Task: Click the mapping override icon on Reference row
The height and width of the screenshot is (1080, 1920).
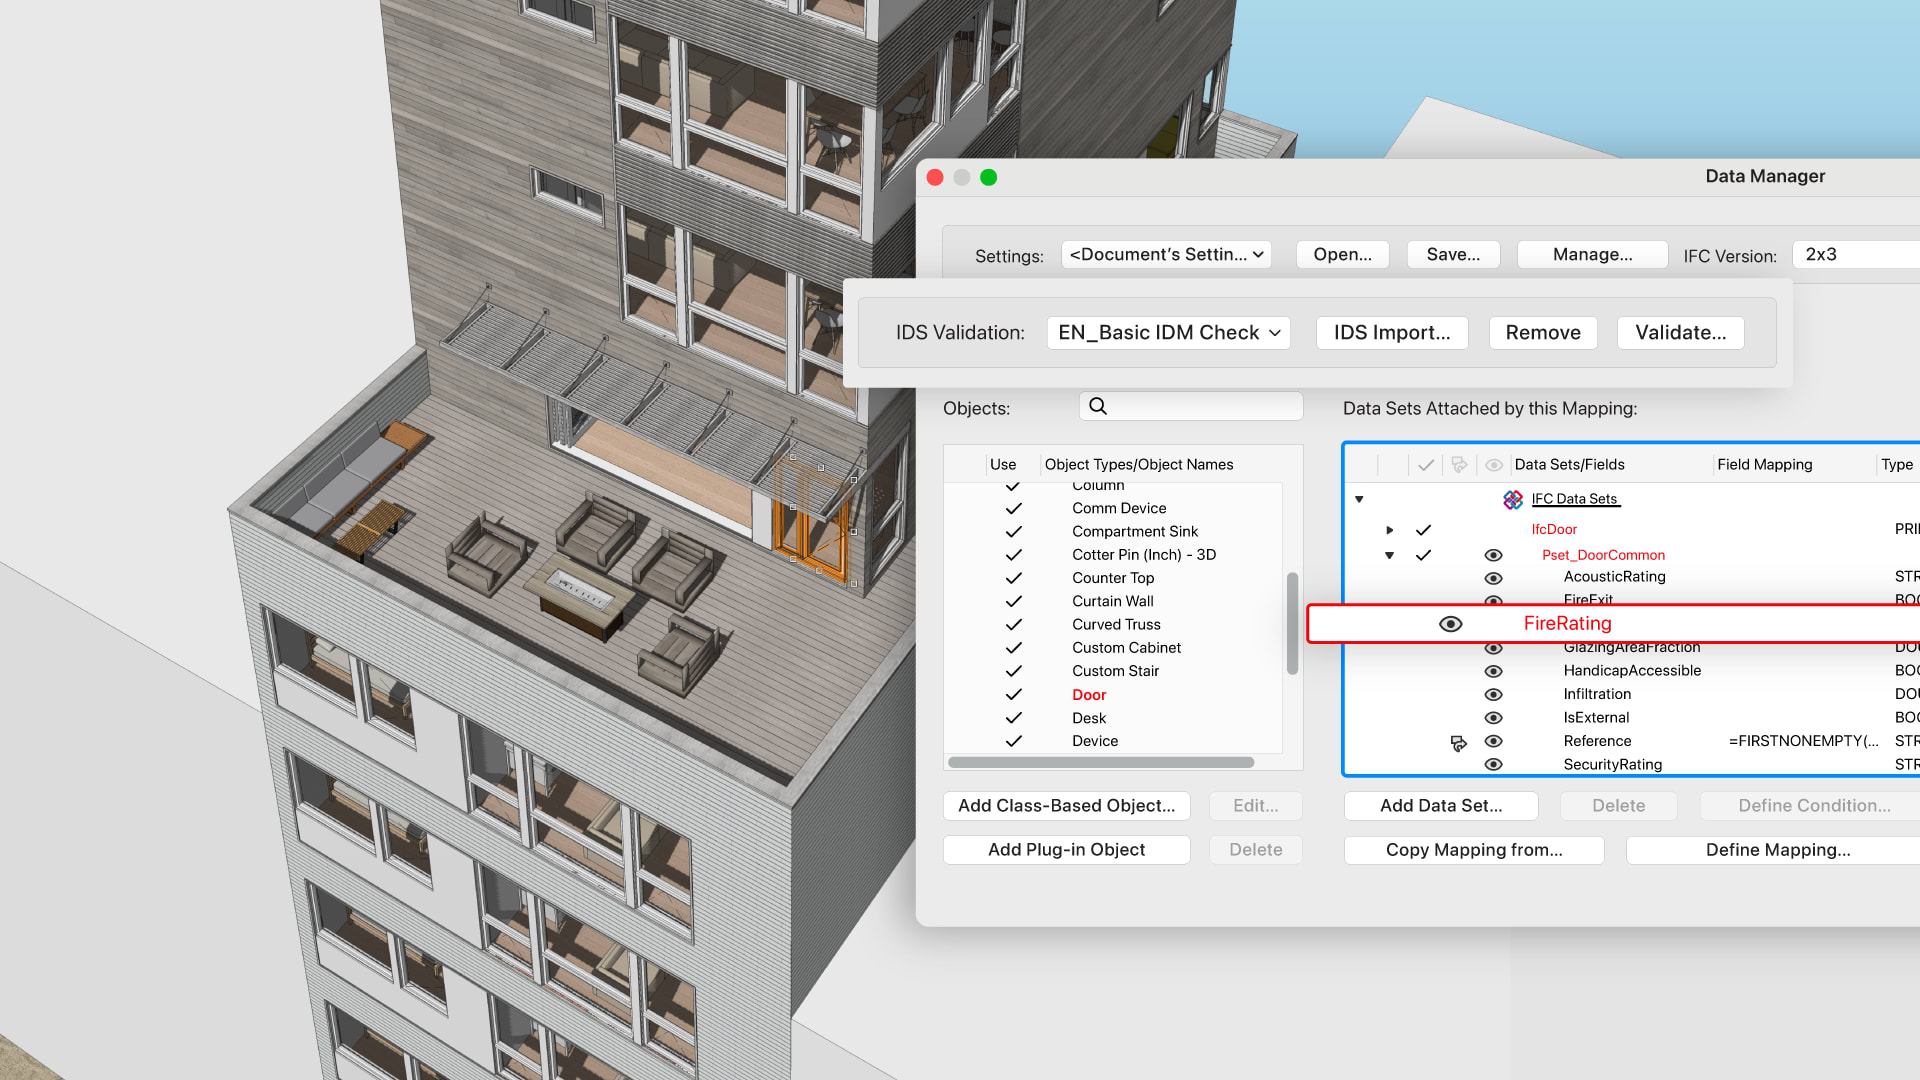Action: [x=1458, y=743]
